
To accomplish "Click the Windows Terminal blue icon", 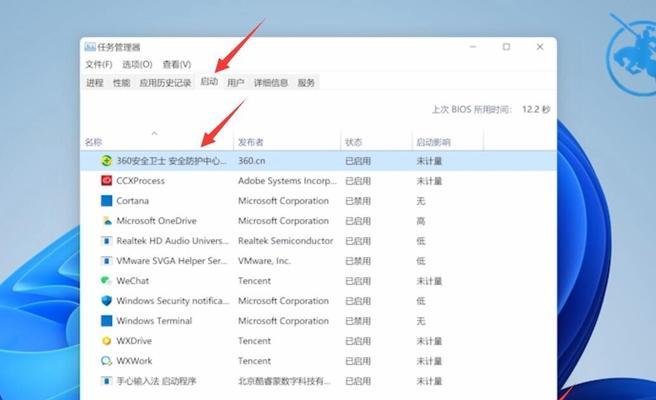I will (107, 321).
